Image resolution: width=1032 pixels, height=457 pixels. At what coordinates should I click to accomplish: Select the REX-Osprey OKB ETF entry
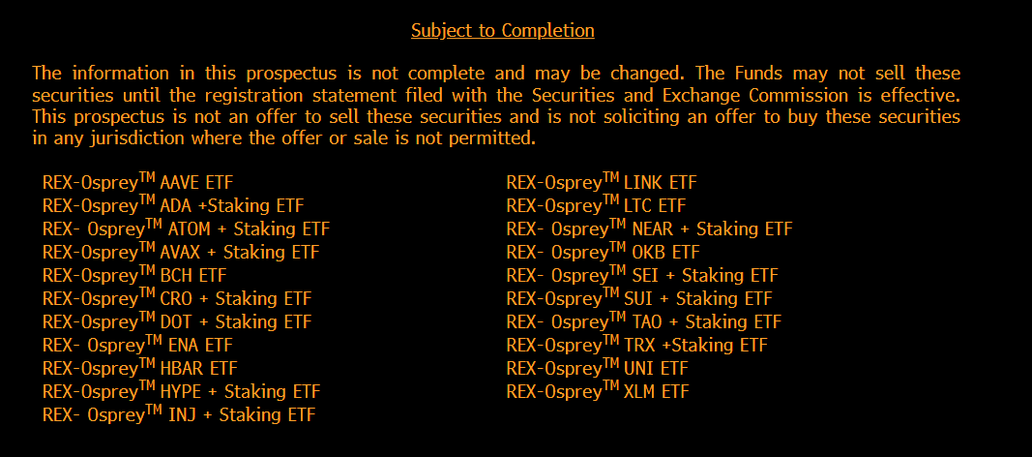603,252
